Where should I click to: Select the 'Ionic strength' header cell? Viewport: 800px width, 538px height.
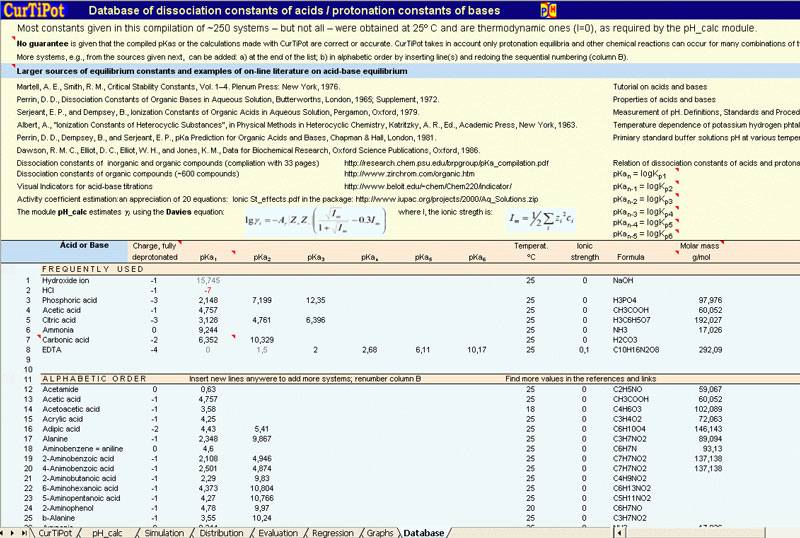(x=585, y=252)
